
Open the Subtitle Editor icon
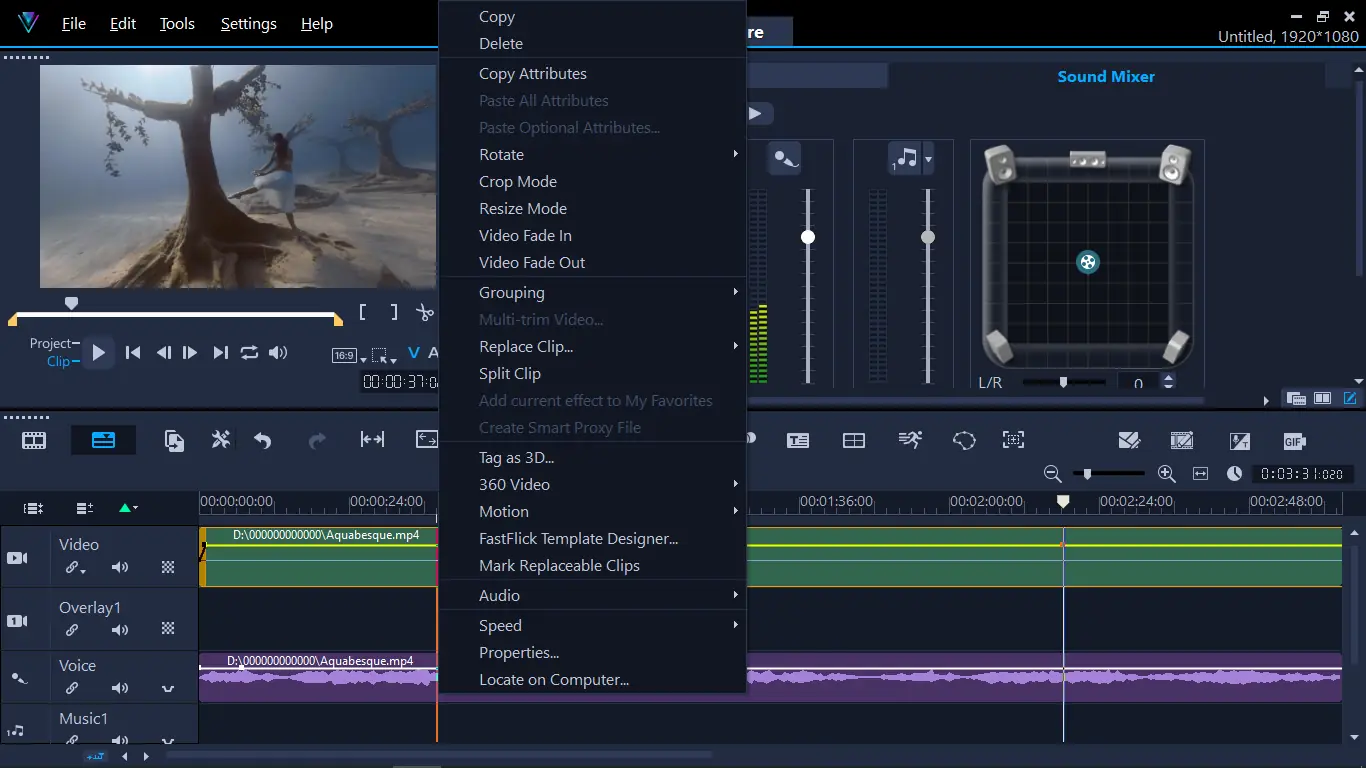[x=798, y=440]
